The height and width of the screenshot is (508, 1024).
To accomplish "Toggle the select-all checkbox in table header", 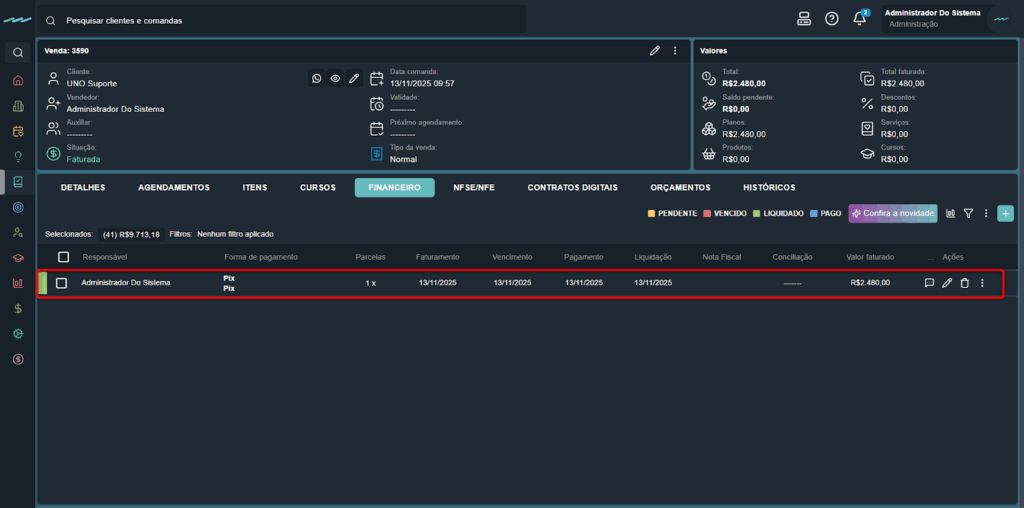I will click(x=64, y=257).
